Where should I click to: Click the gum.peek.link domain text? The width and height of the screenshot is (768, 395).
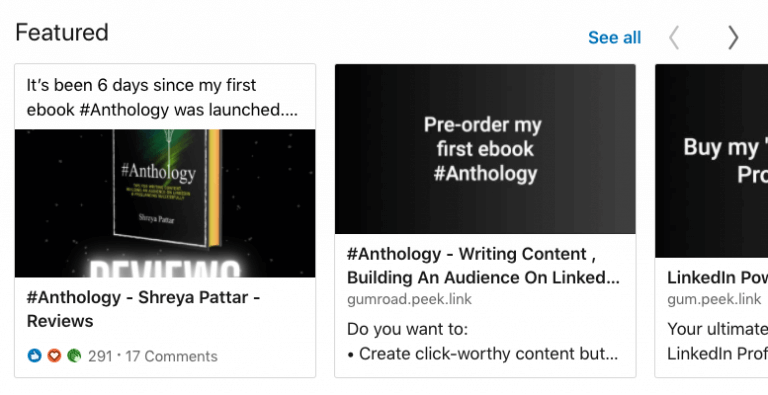click(x=714, y=299)
